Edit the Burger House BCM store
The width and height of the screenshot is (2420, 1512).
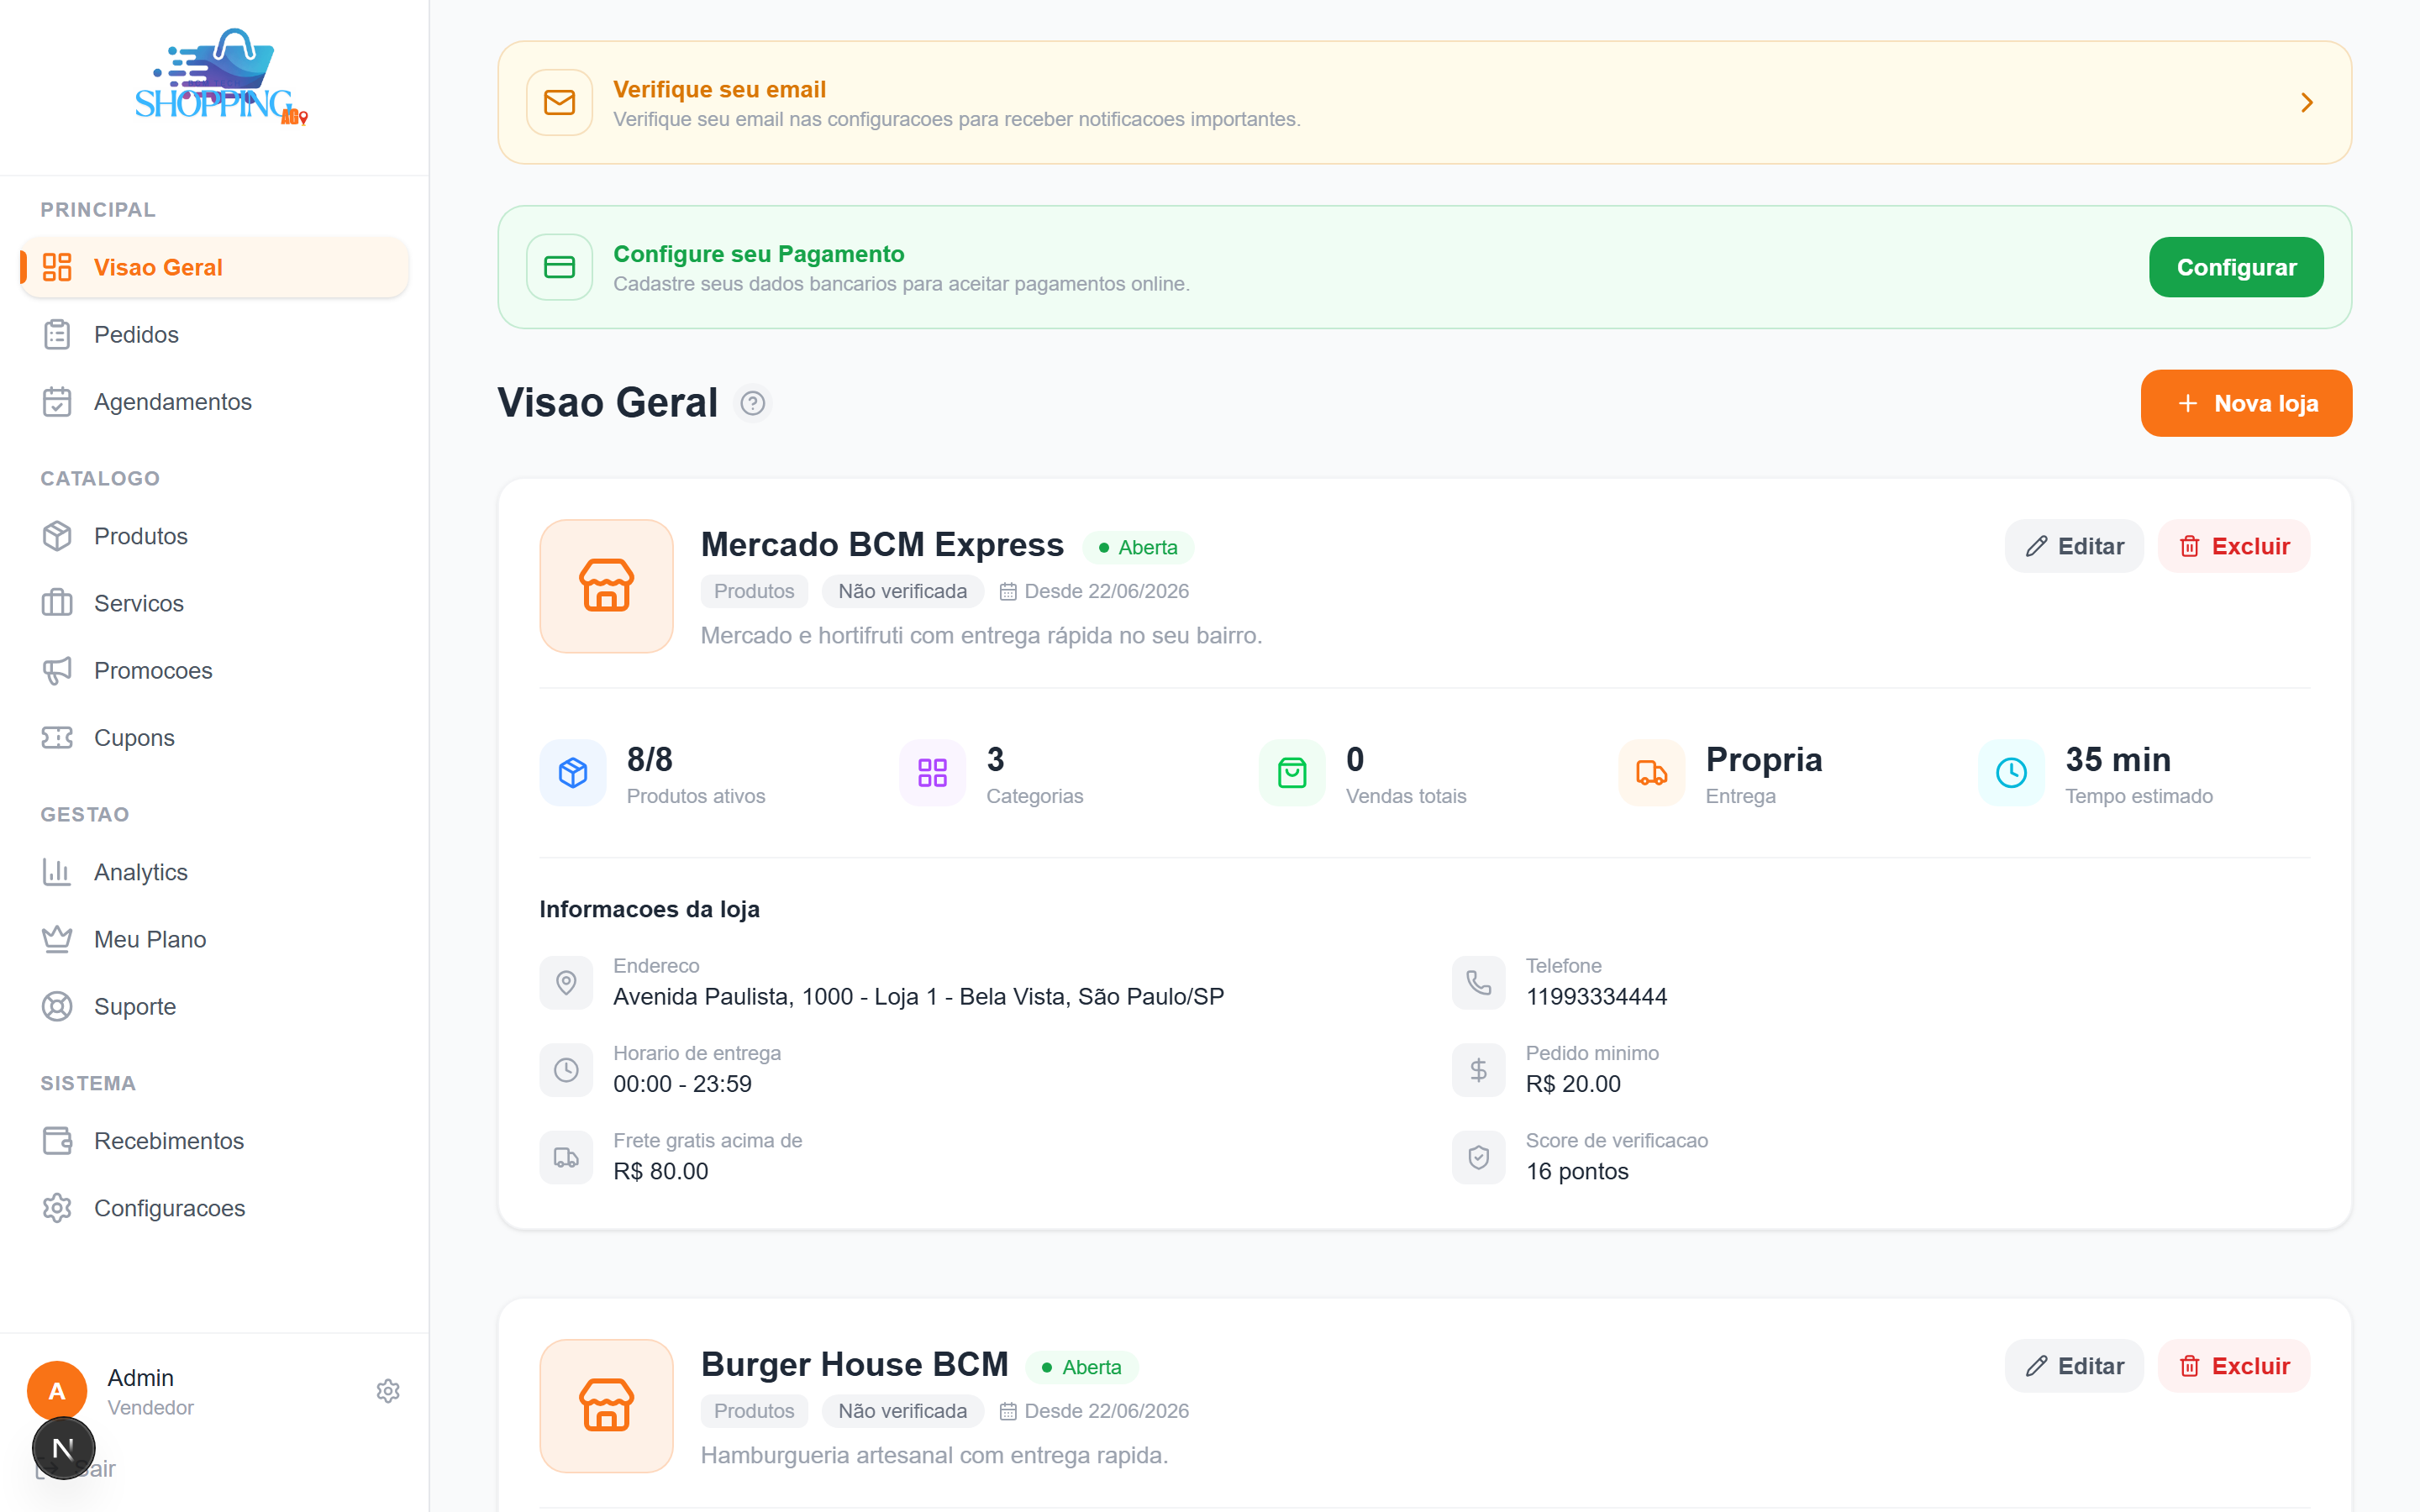point(2074,1366)
